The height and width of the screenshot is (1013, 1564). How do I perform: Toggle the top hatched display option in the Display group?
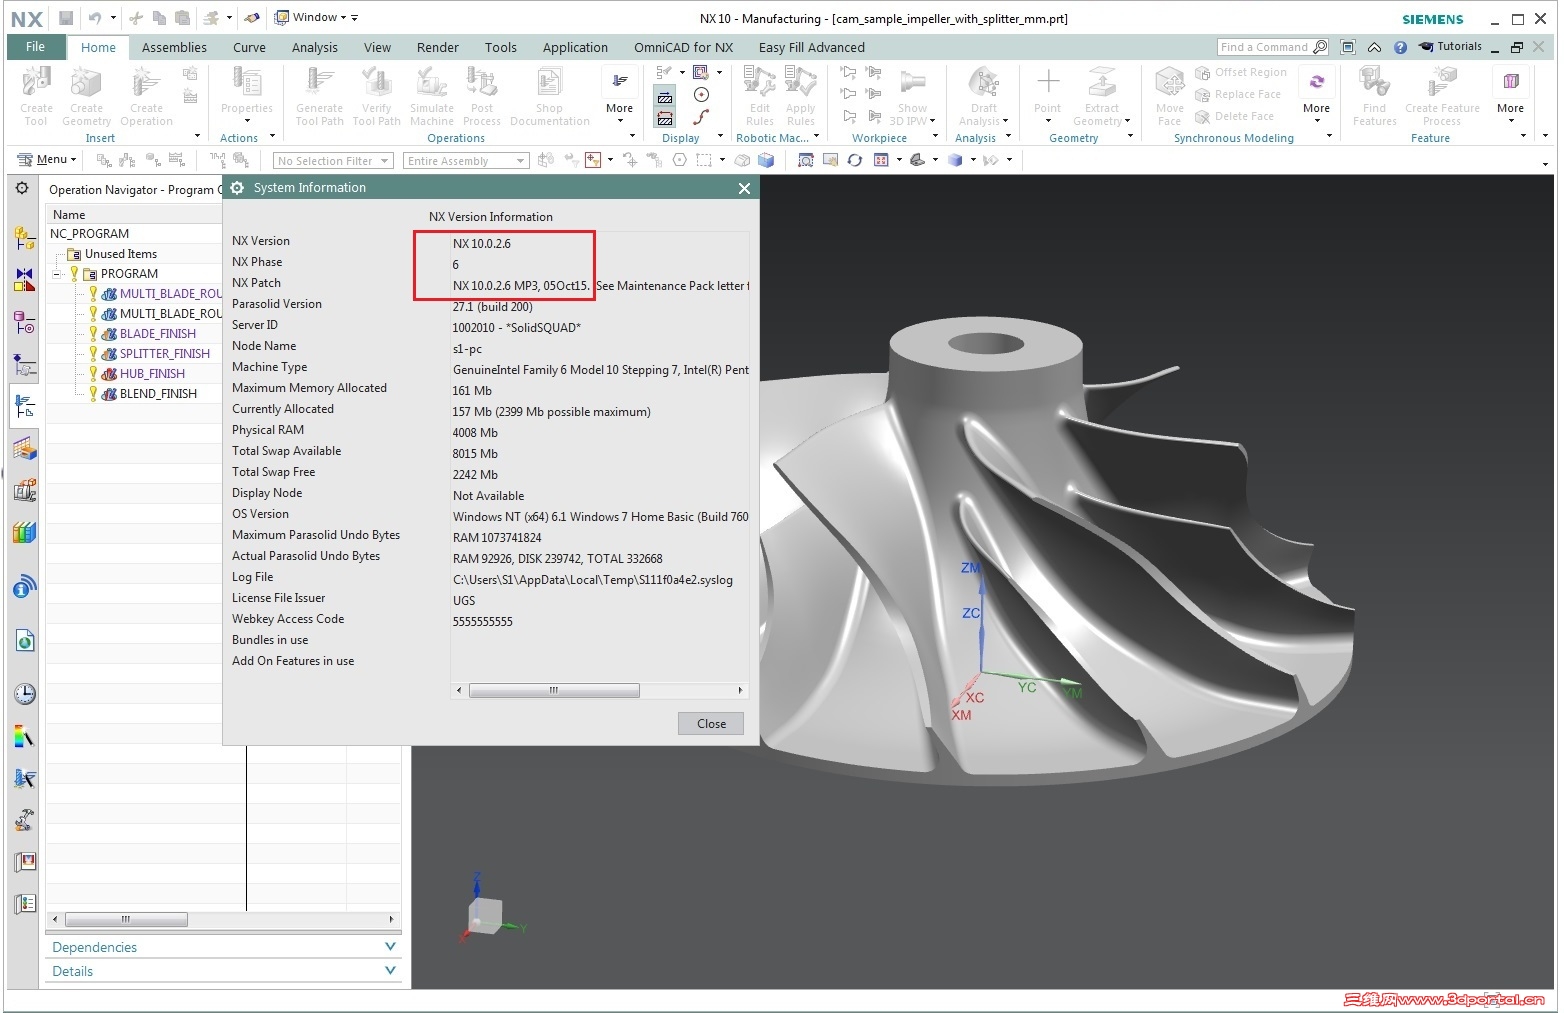click(665, 96)
